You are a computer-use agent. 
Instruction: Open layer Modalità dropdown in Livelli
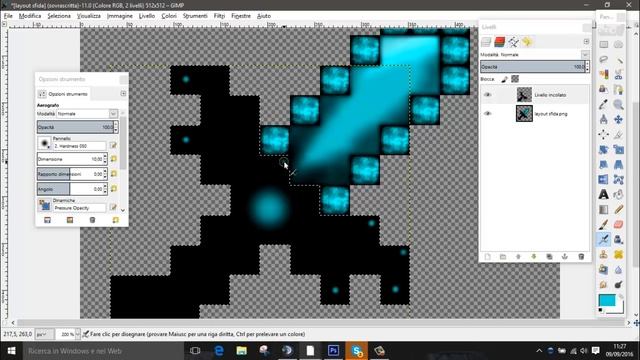[585, 54]
